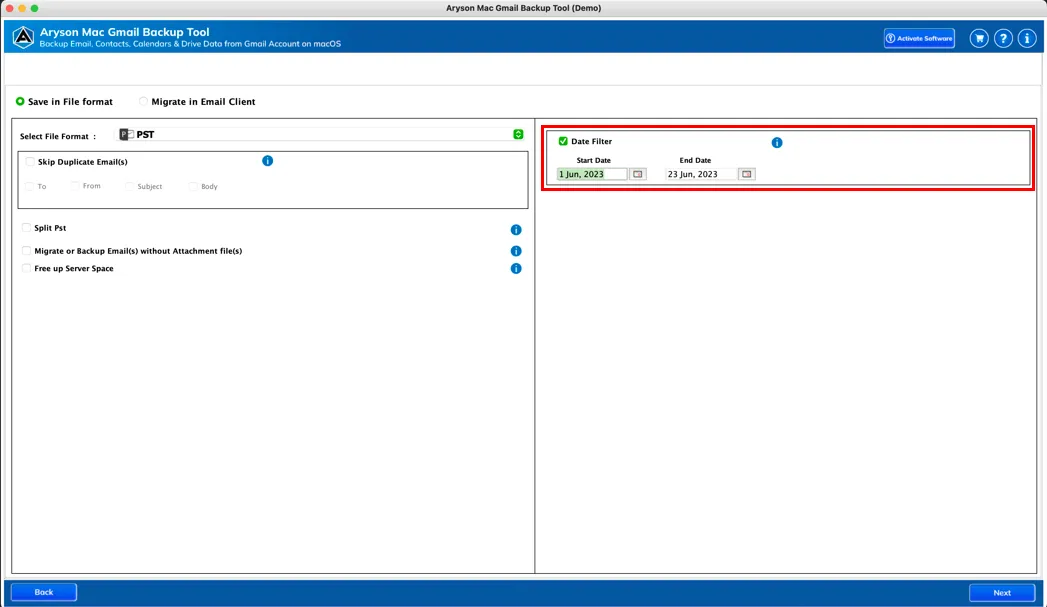
Task: Uncheck the Date Filter checkbox
Action: point(563,141)
